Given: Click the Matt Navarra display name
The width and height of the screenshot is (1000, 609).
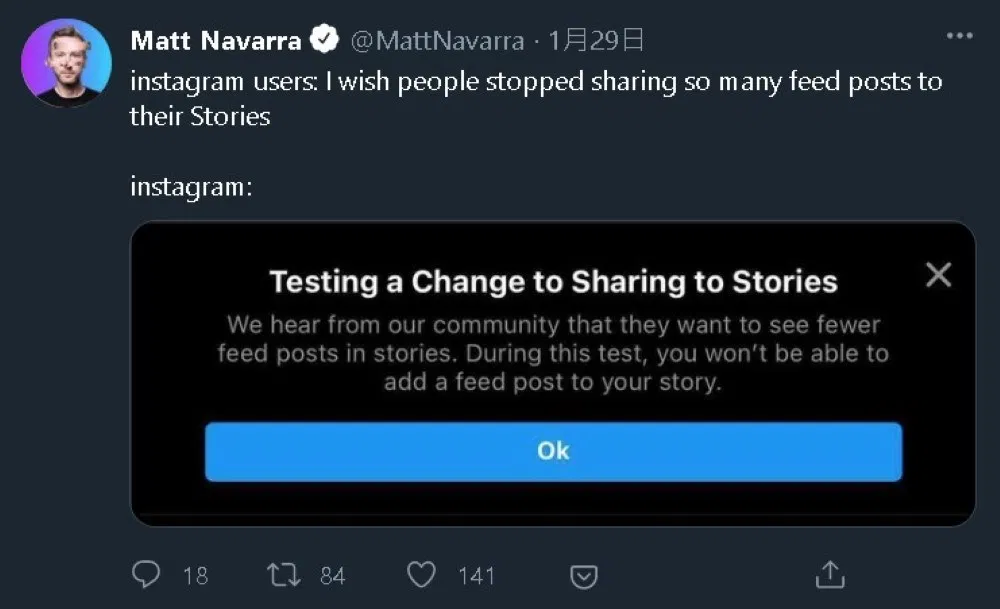Looking at the screenshot, I should (x=215, y=40).
